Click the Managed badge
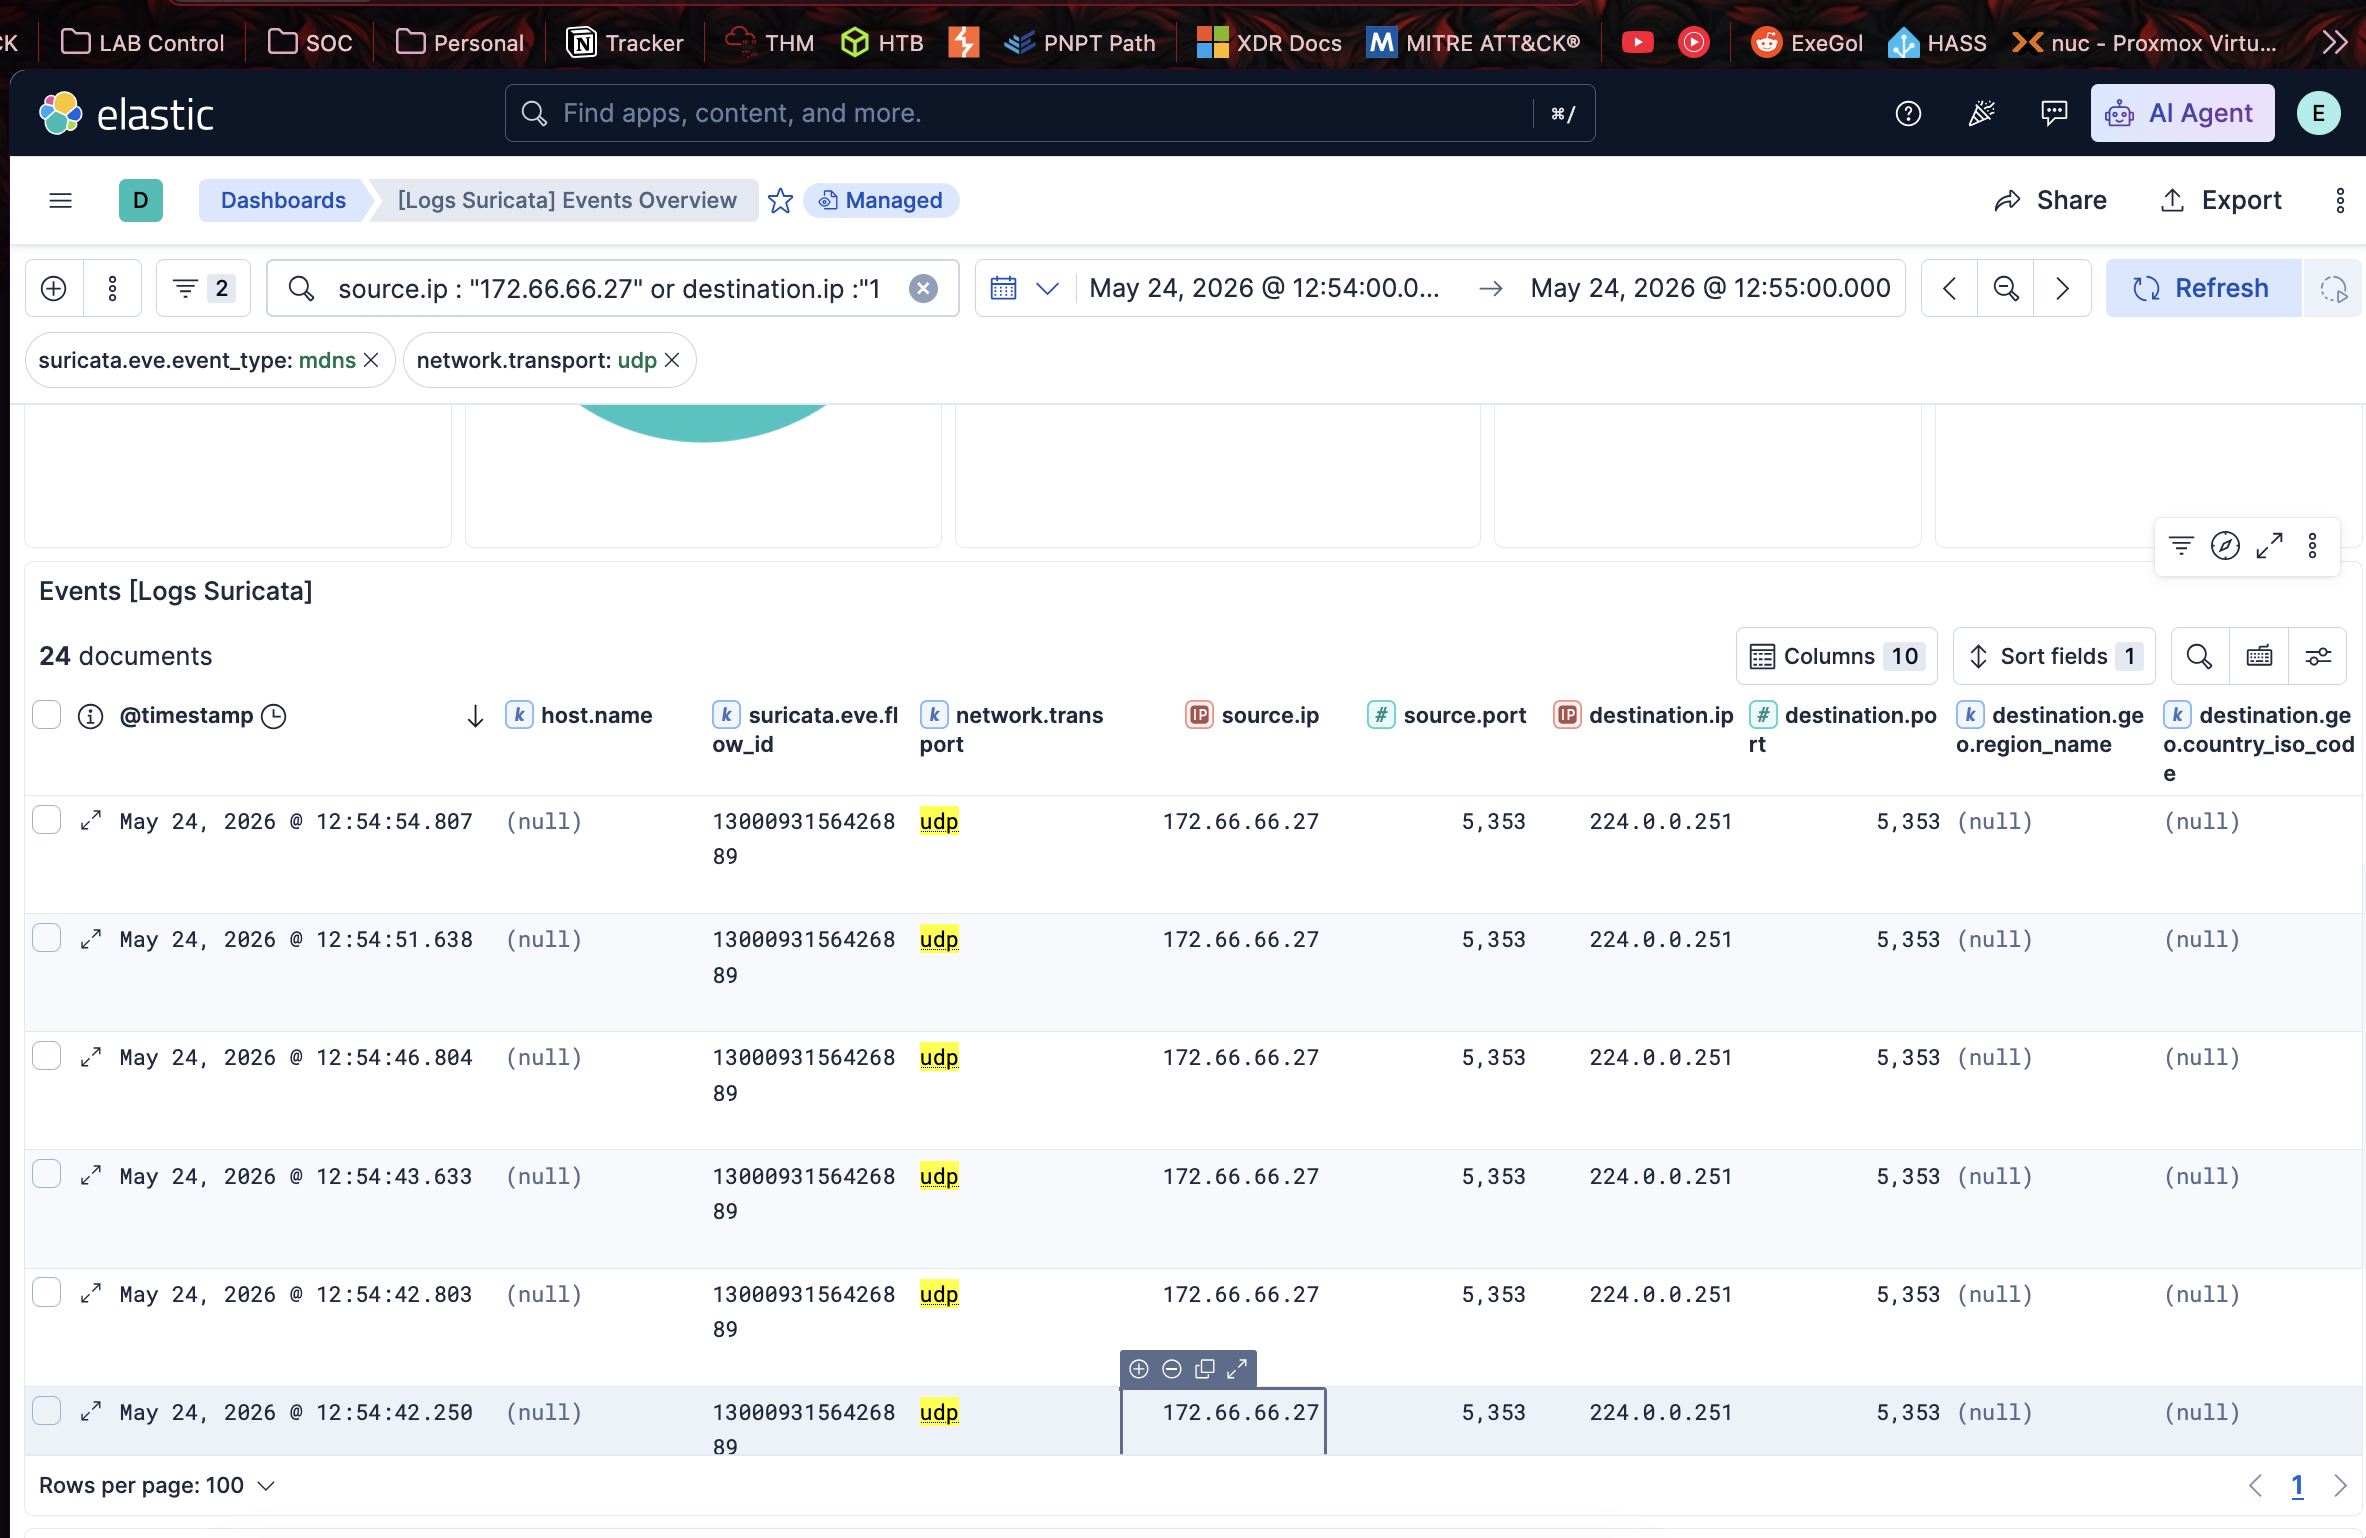The width and height of the screenshot is (2366, 1538). [x=881, y=201]
